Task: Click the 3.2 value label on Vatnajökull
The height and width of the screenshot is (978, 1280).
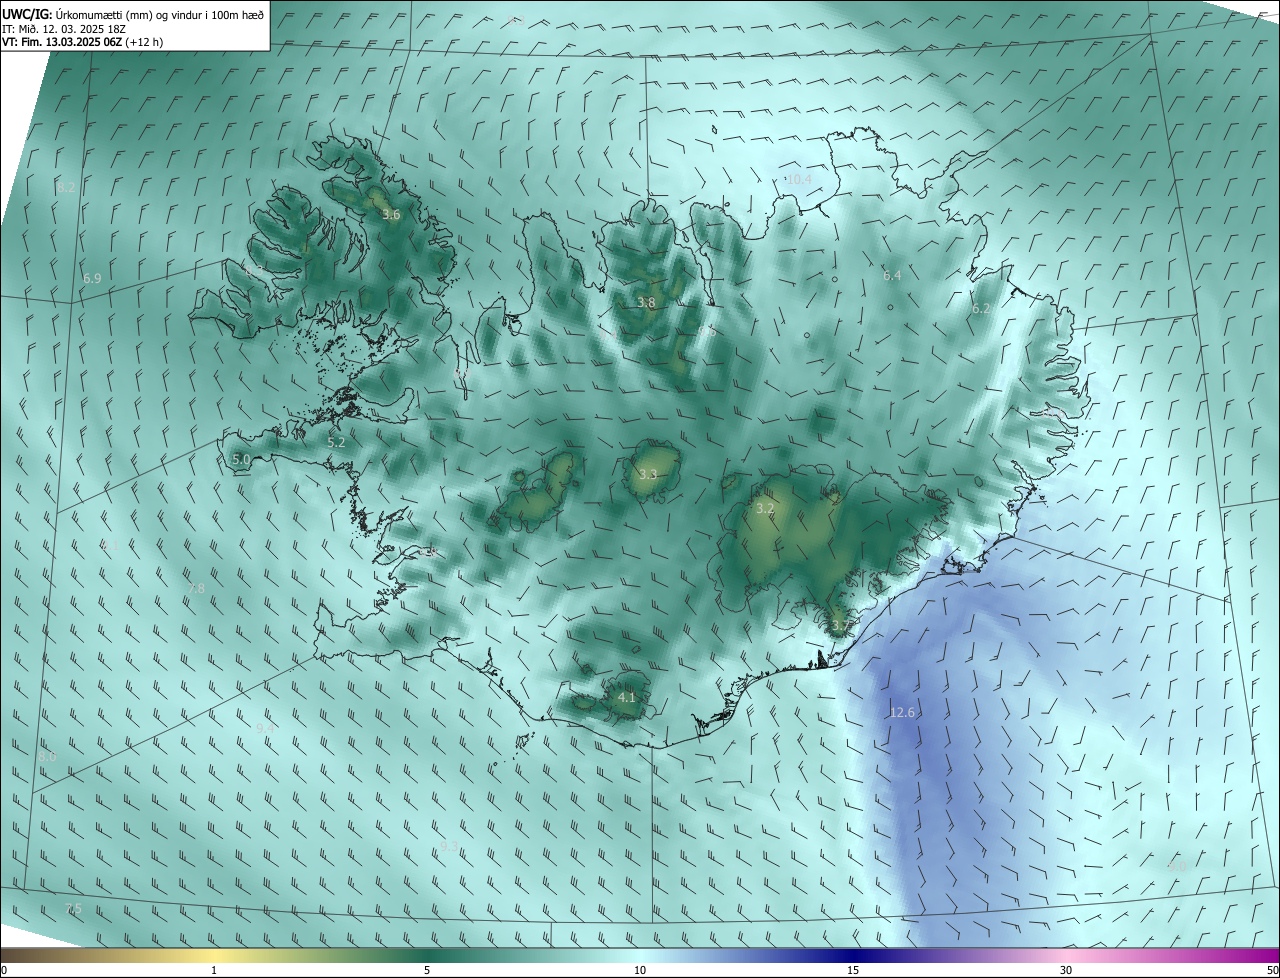Action: 765,508
